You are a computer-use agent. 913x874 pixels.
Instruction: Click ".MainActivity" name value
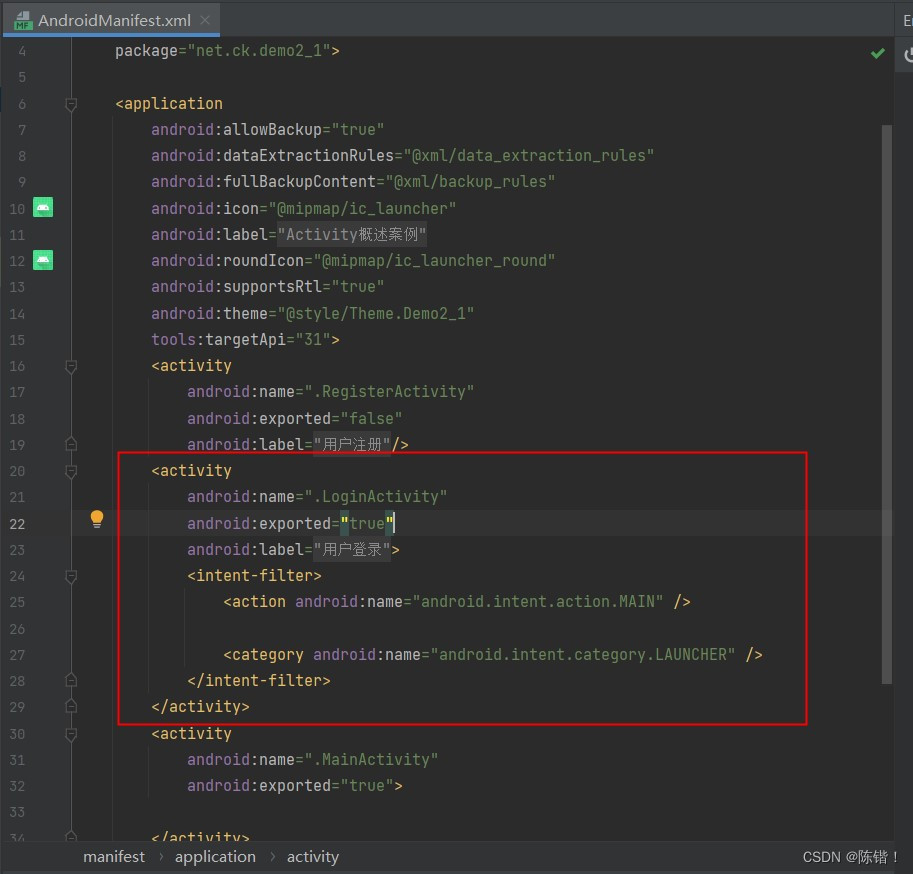tap(371, 760)
